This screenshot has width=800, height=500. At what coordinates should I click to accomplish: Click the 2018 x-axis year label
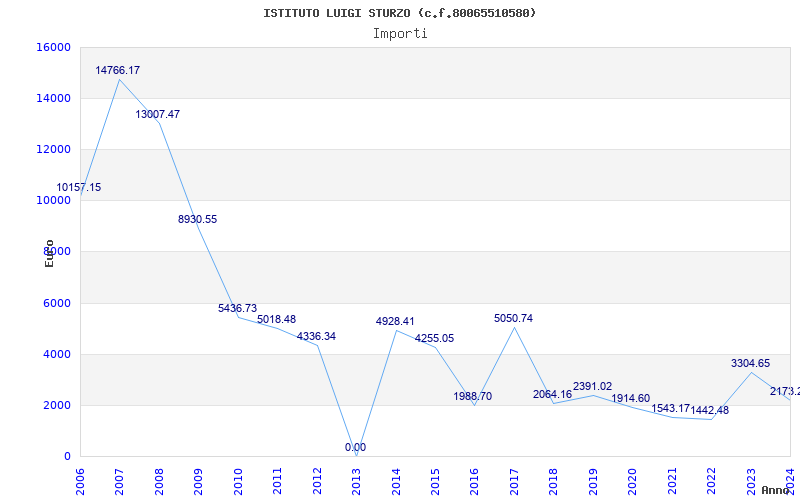tap(554, 482)
